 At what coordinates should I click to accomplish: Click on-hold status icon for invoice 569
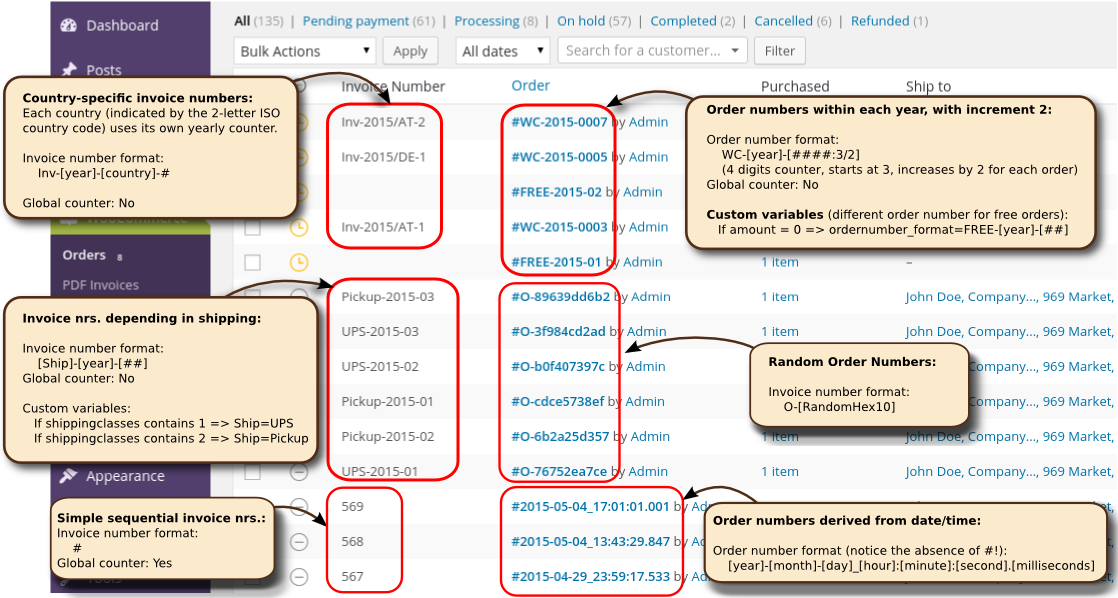298,507
